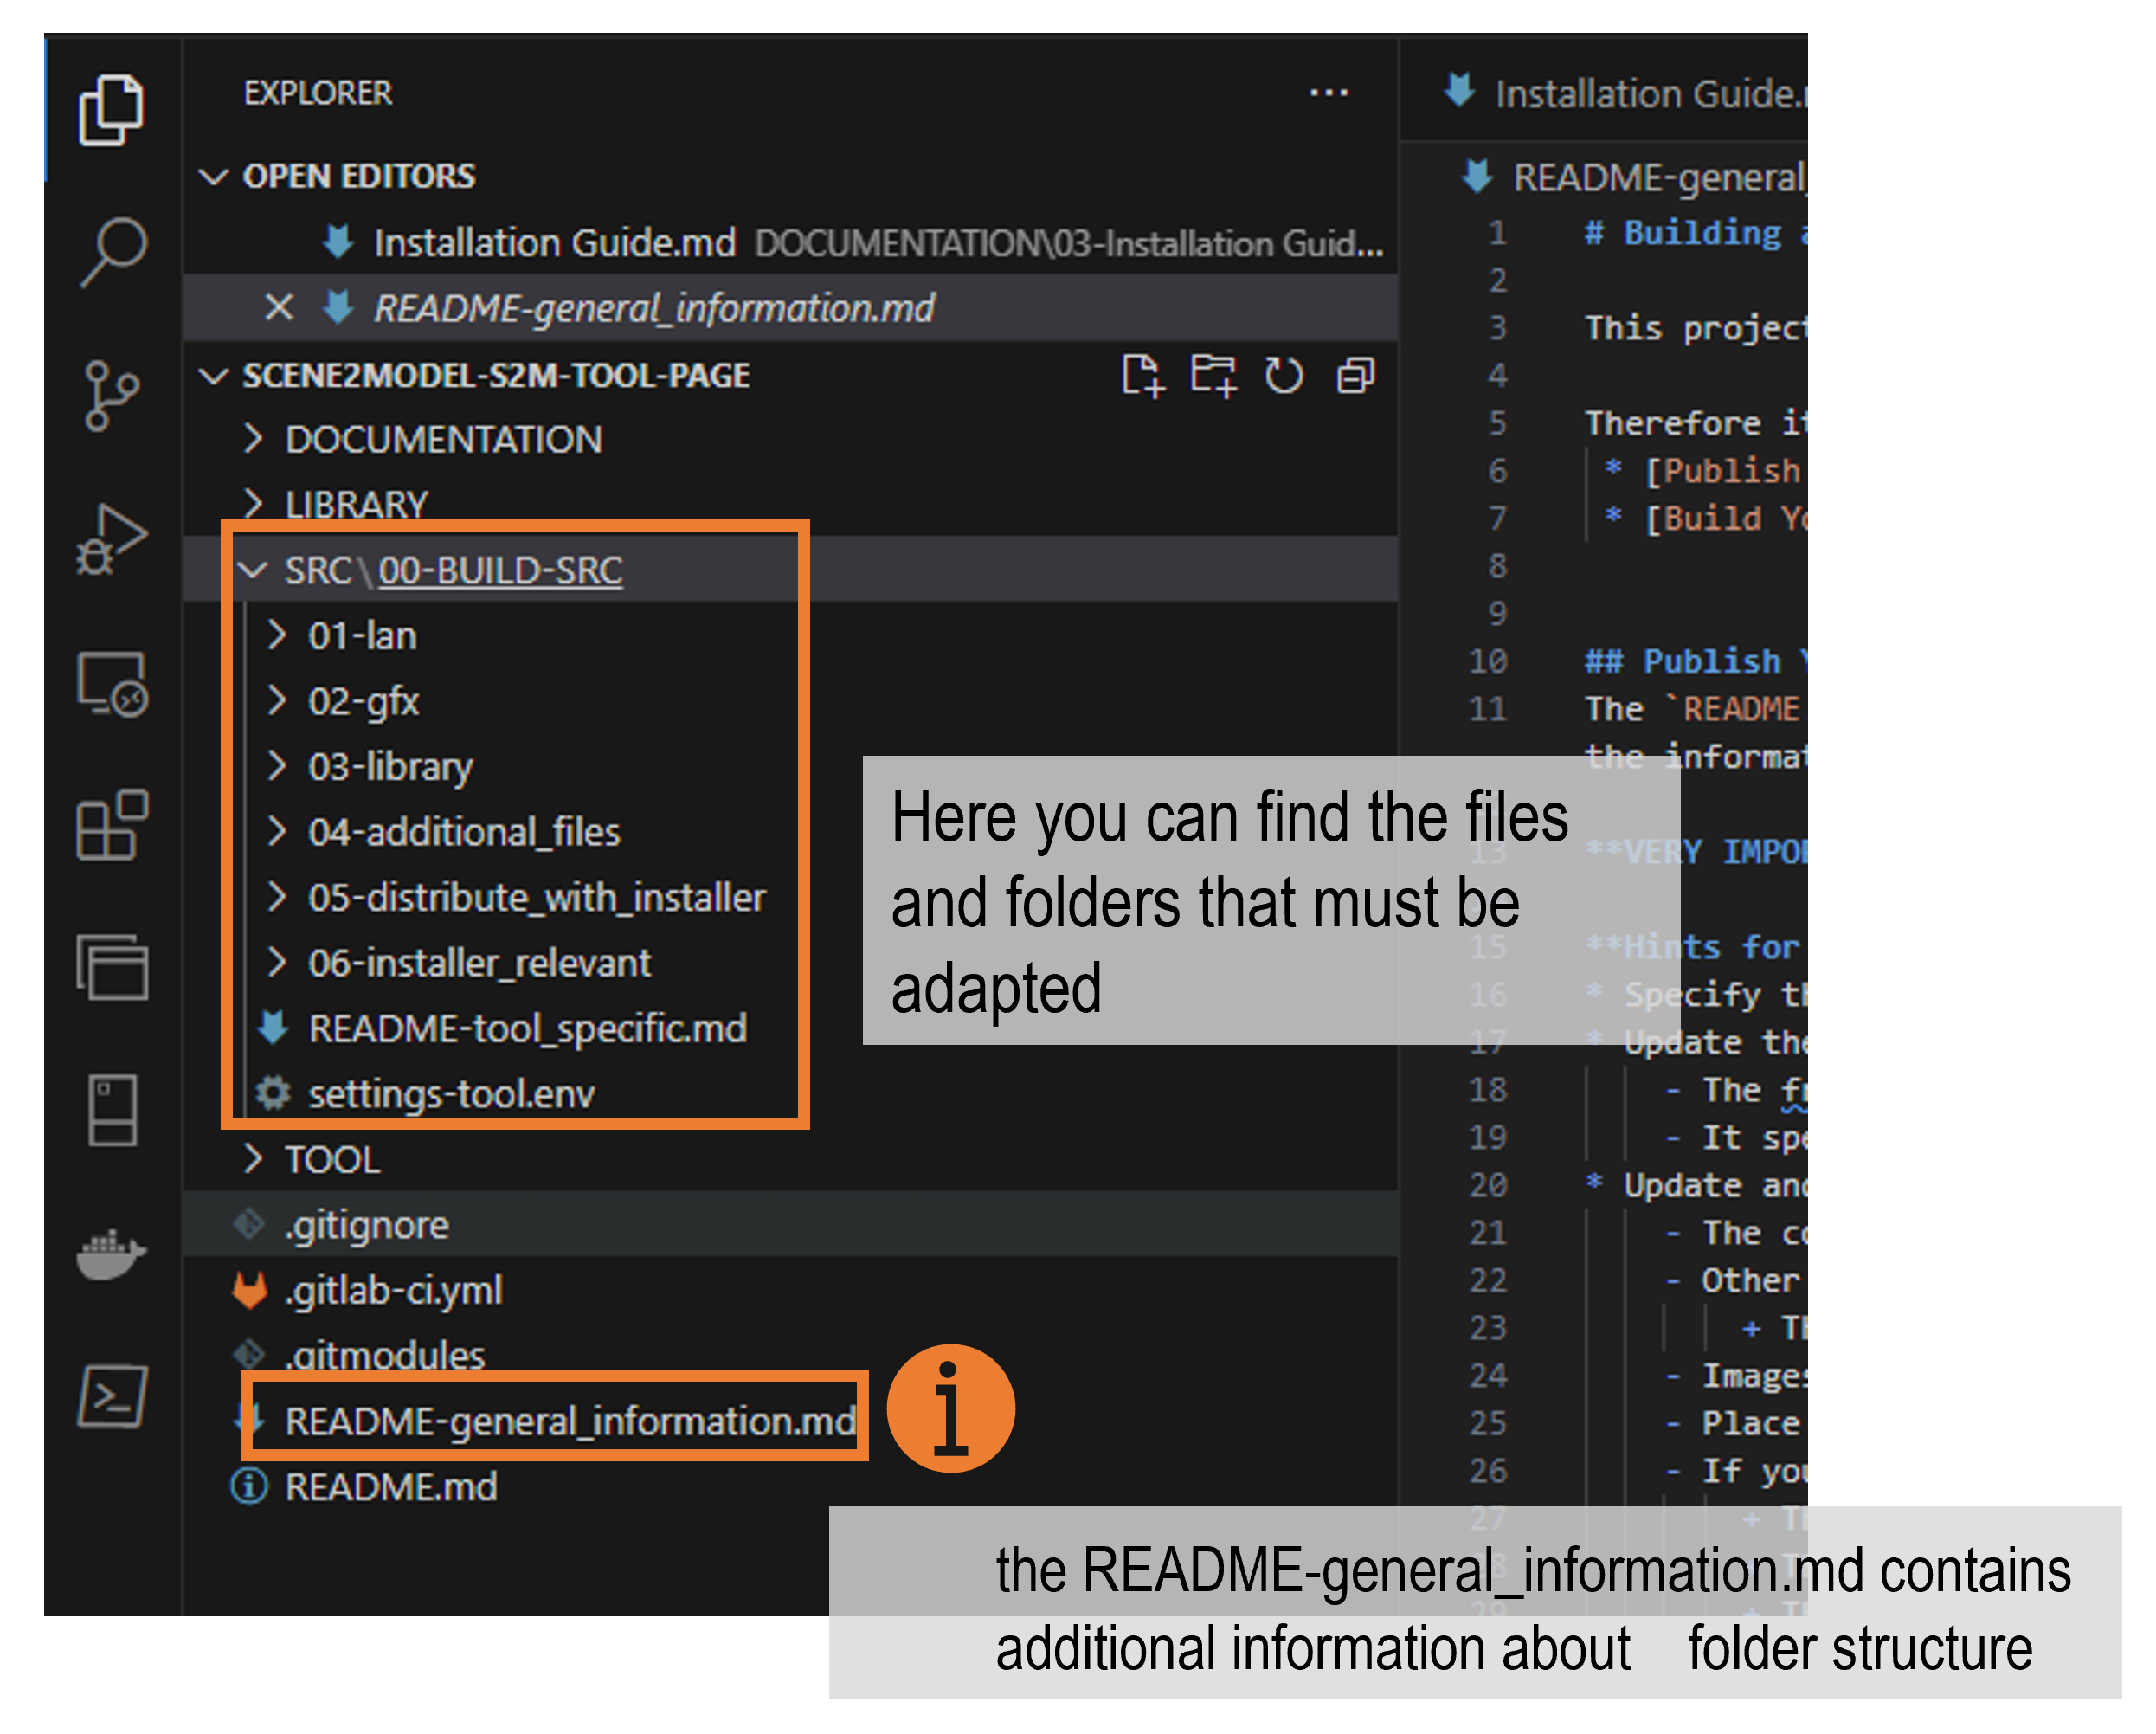Viewport: 2156px width, 1734px height.
Task: Click the '[Publish' link text on line 6
Action: [x=1722, y=470]
